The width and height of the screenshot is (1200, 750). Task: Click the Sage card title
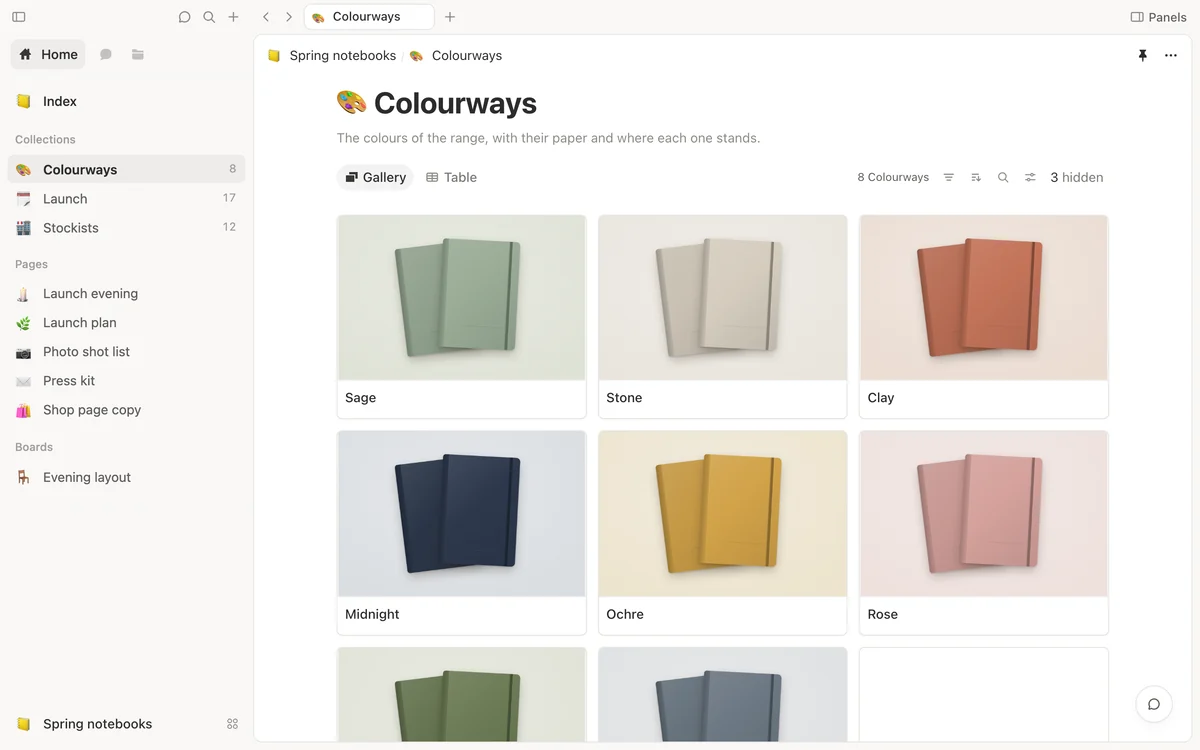[361, 398]
